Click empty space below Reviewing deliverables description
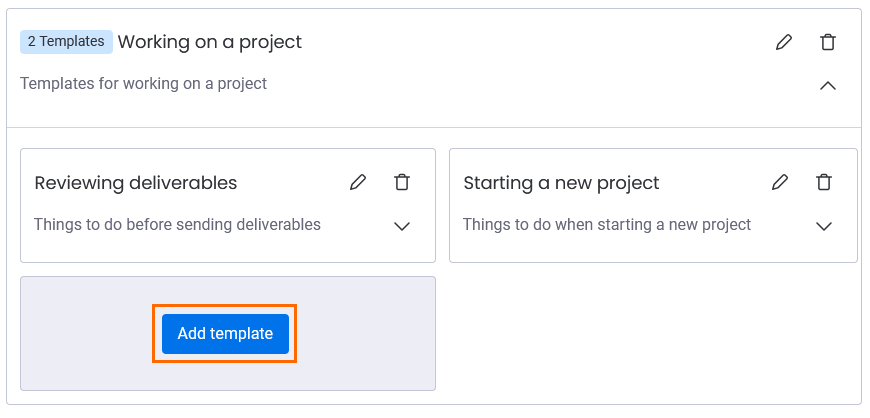This screenshot has height=418, width=870. pos(200,248)
